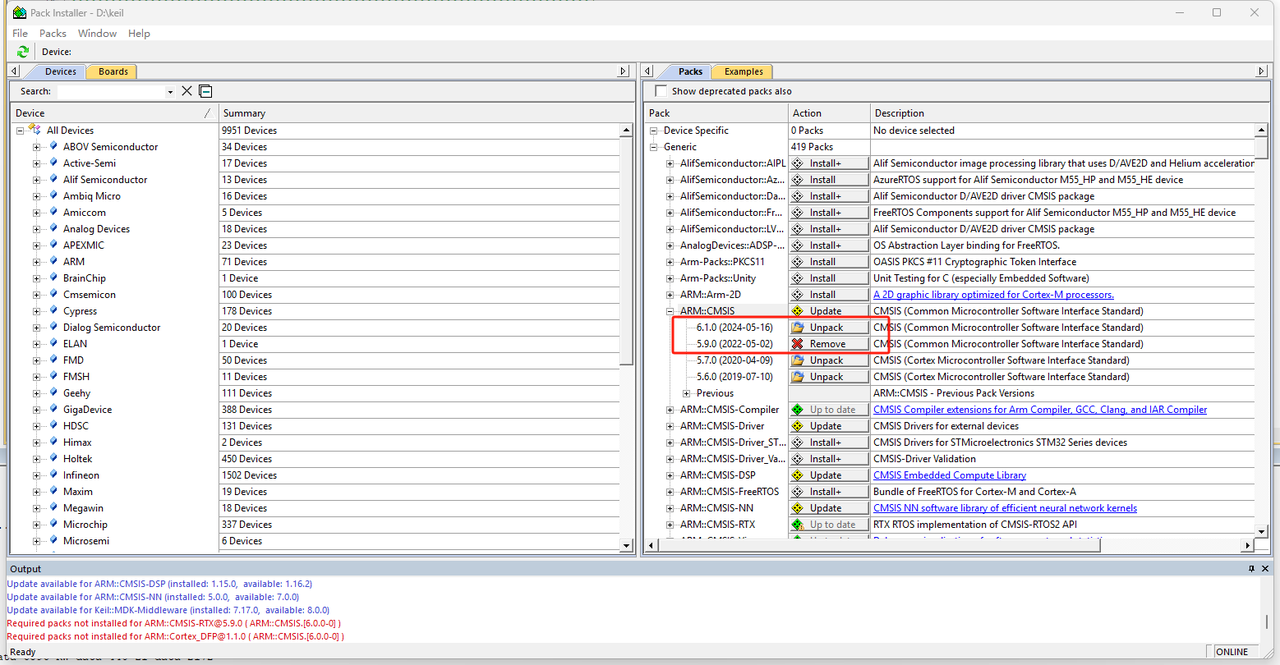The image size is (1280, 665).
Task: Expand the GigaDevice vendor node
Action: 37,410
